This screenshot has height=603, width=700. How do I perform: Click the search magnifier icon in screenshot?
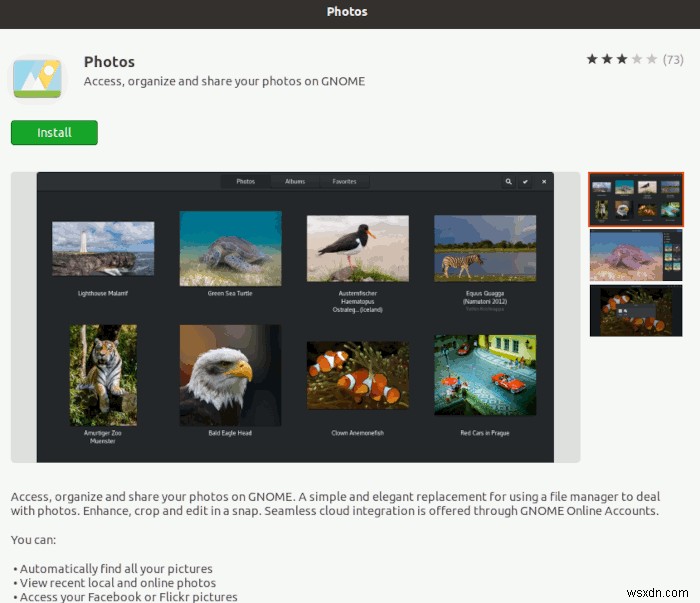coord(508,182)
